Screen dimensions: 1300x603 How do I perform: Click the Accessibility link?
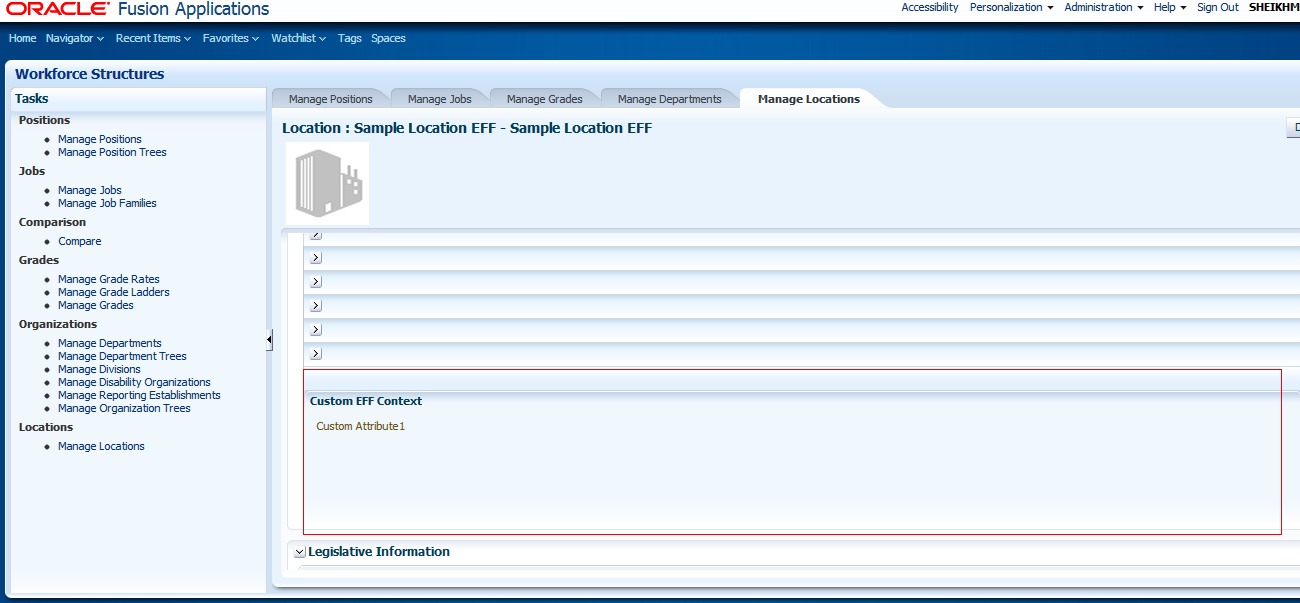tap(929, 7)
